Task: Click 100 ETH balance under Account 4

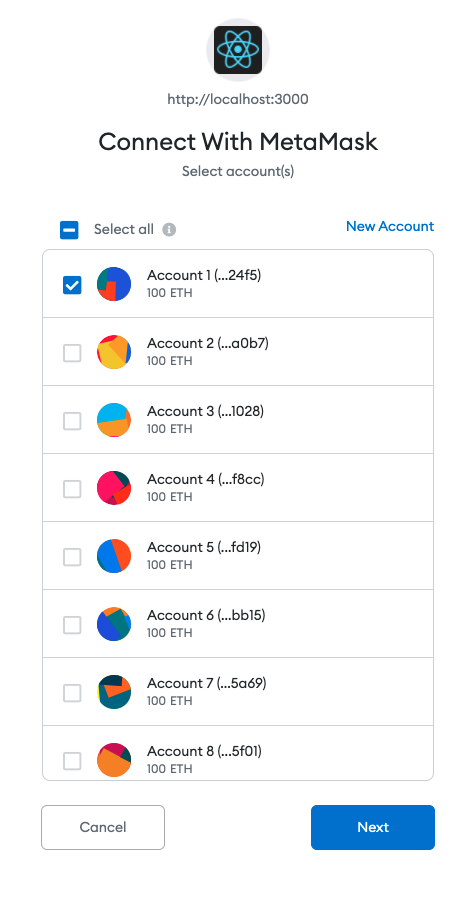Action: (170, 496)
